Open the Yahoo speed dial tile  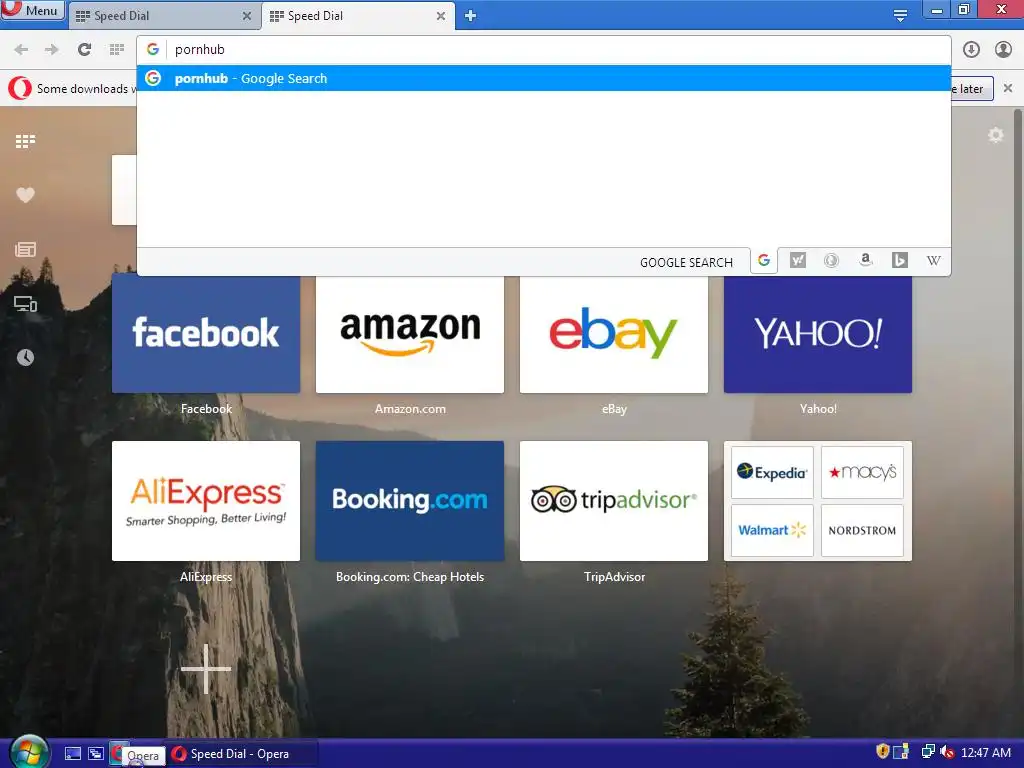pyautogui.click(x=818, y=334)
